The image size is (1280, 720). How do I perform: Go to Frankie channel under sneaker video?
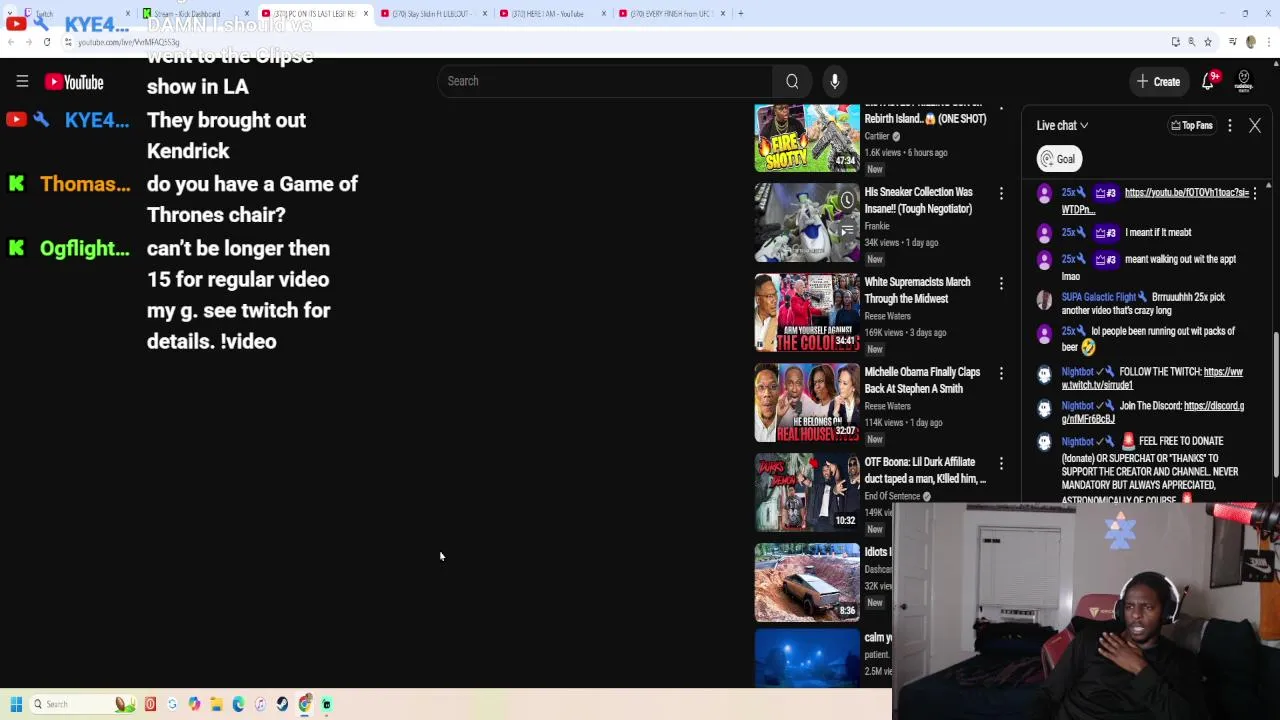(877, 226)
